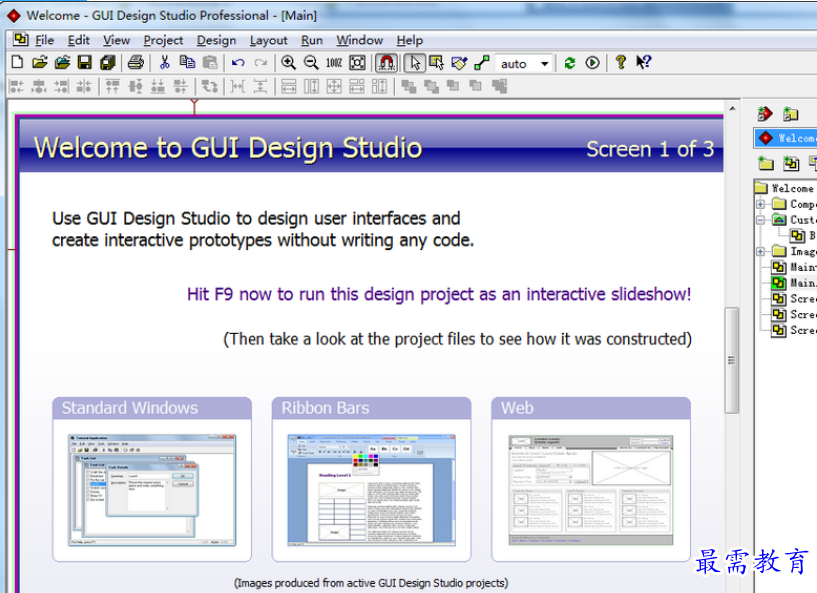This screenshot has height=593, width=817.
Task: Zoom out with the minus magnifier
Action: point(311,63)
